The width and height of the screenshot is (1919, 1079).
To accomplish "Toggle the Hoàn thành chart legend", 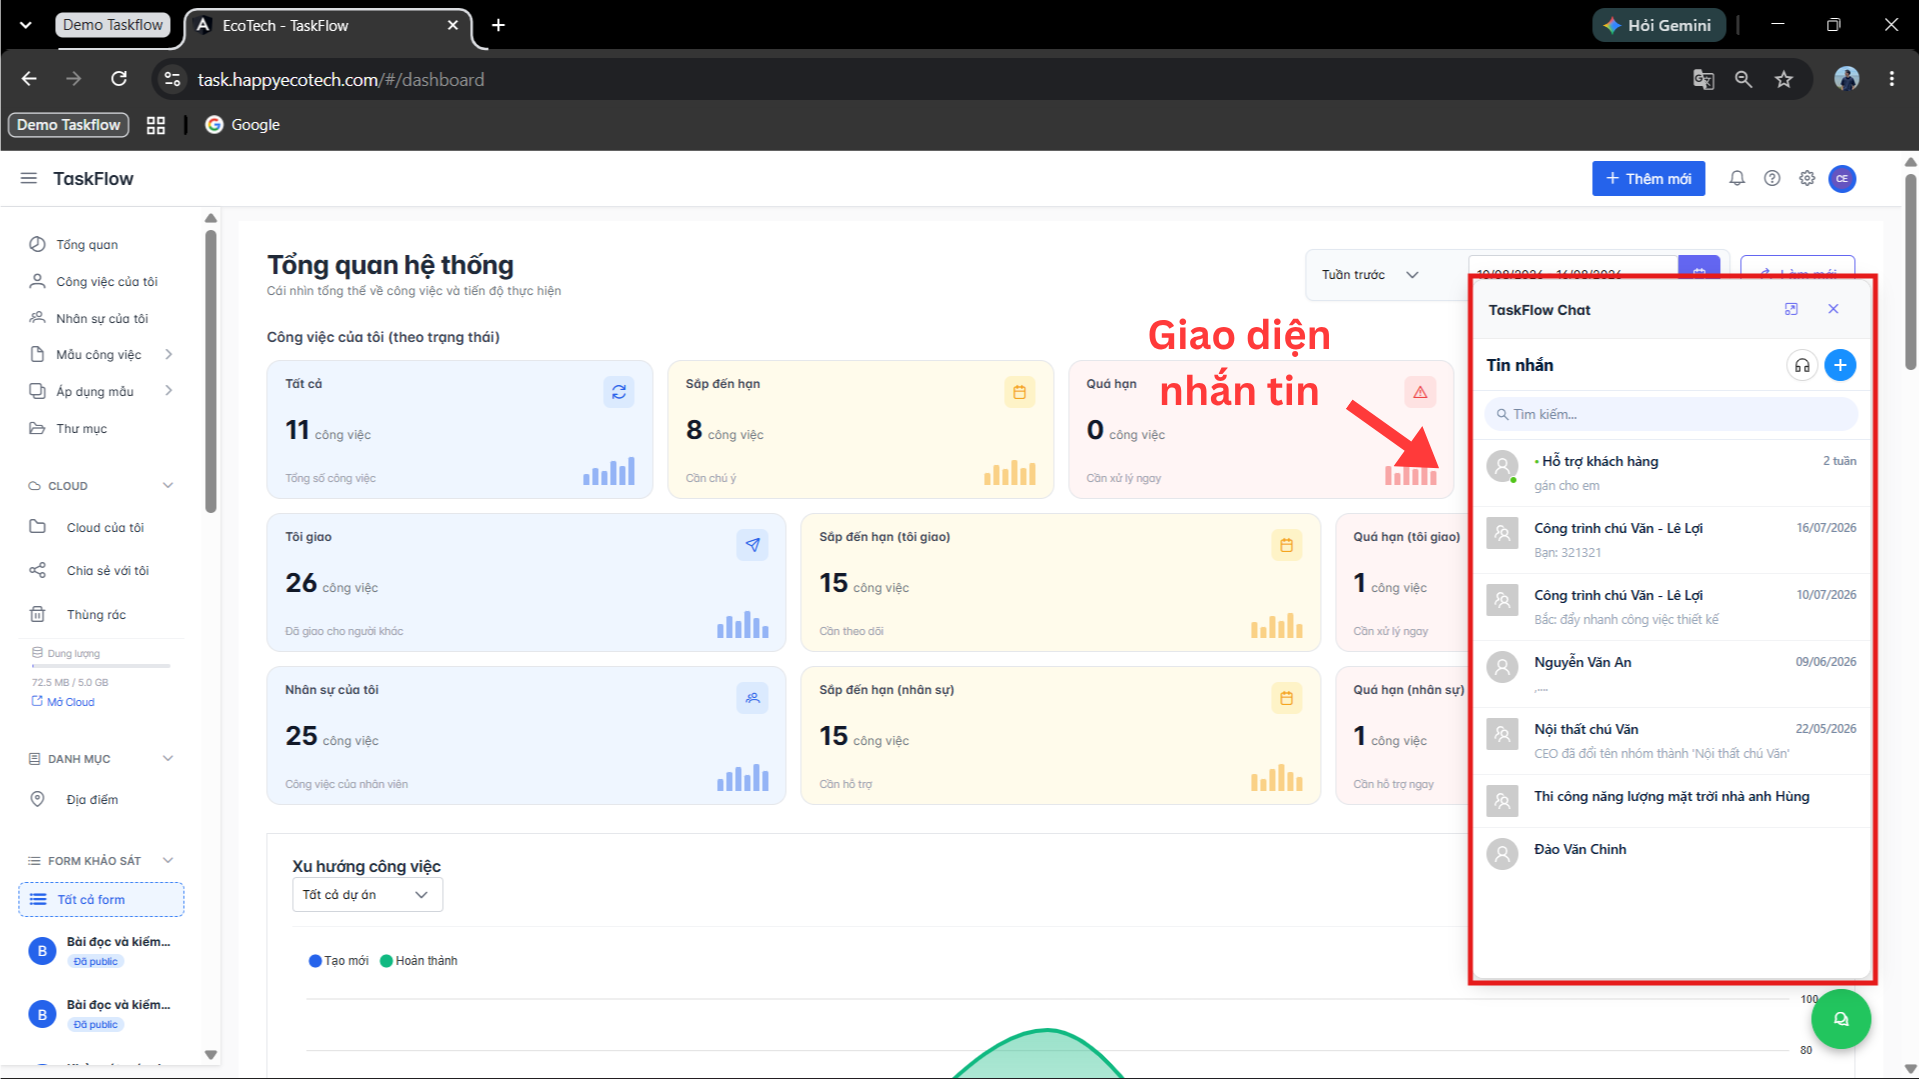I will [419, 961].
